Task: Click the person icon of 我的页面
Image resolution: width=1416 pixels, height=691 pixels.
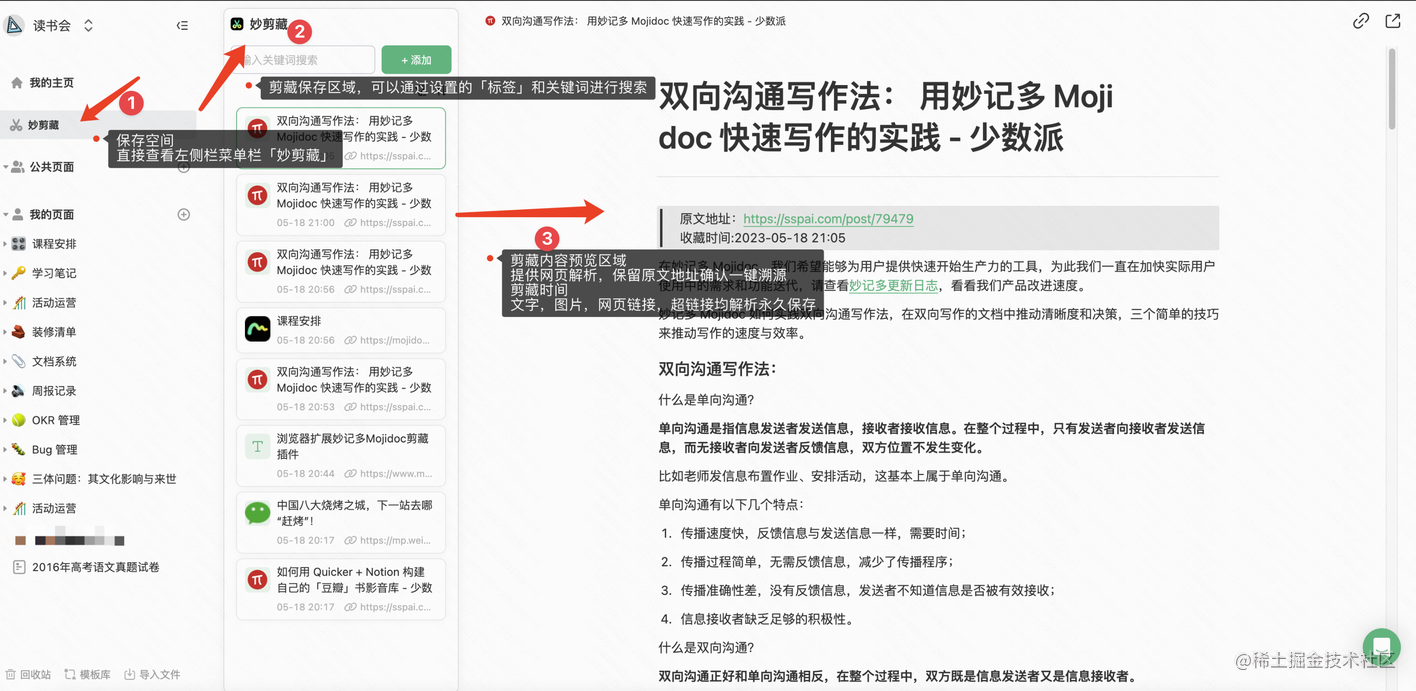Action: 18,214
